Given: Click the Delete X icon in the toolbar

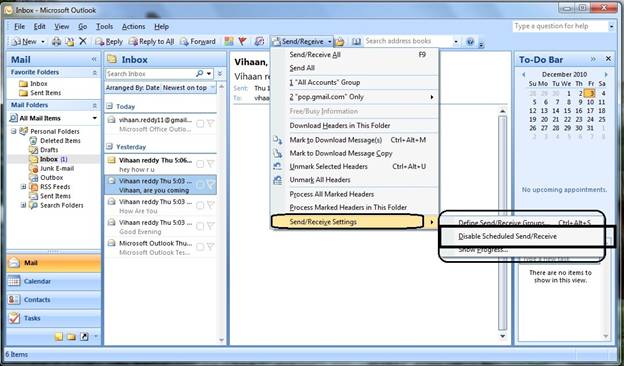Looking at the screenshot, I should pyautogui.click(x=83, y=41).
